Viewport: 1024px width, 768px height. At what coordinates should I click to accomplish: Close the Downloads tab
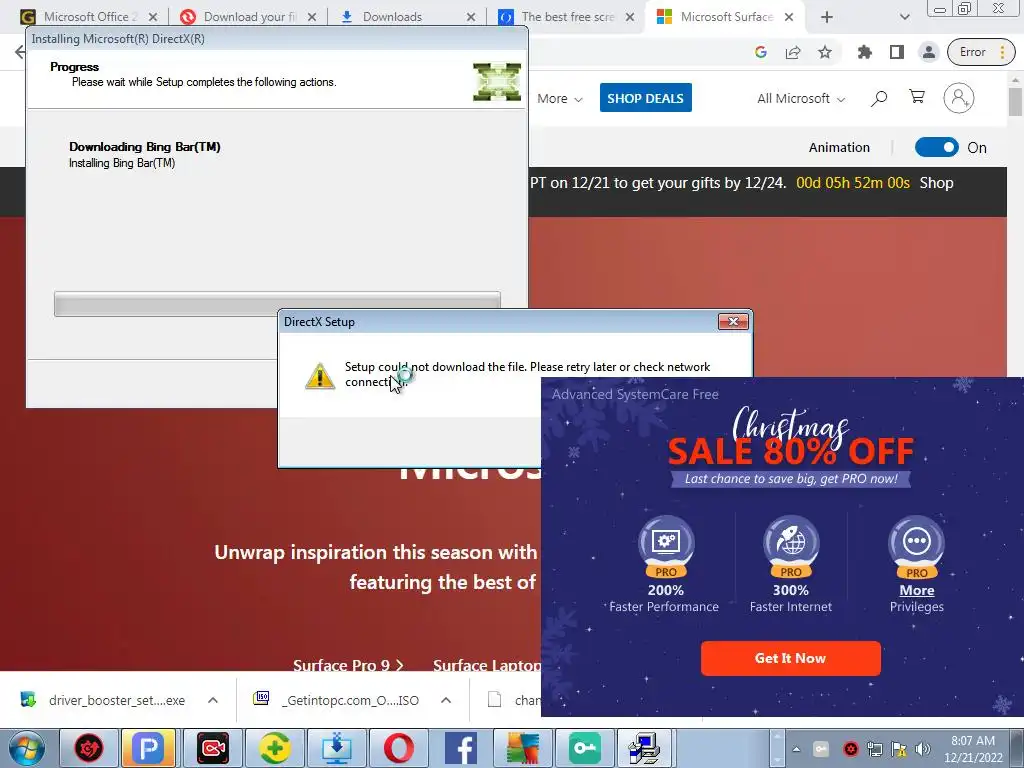coord(471,17)
